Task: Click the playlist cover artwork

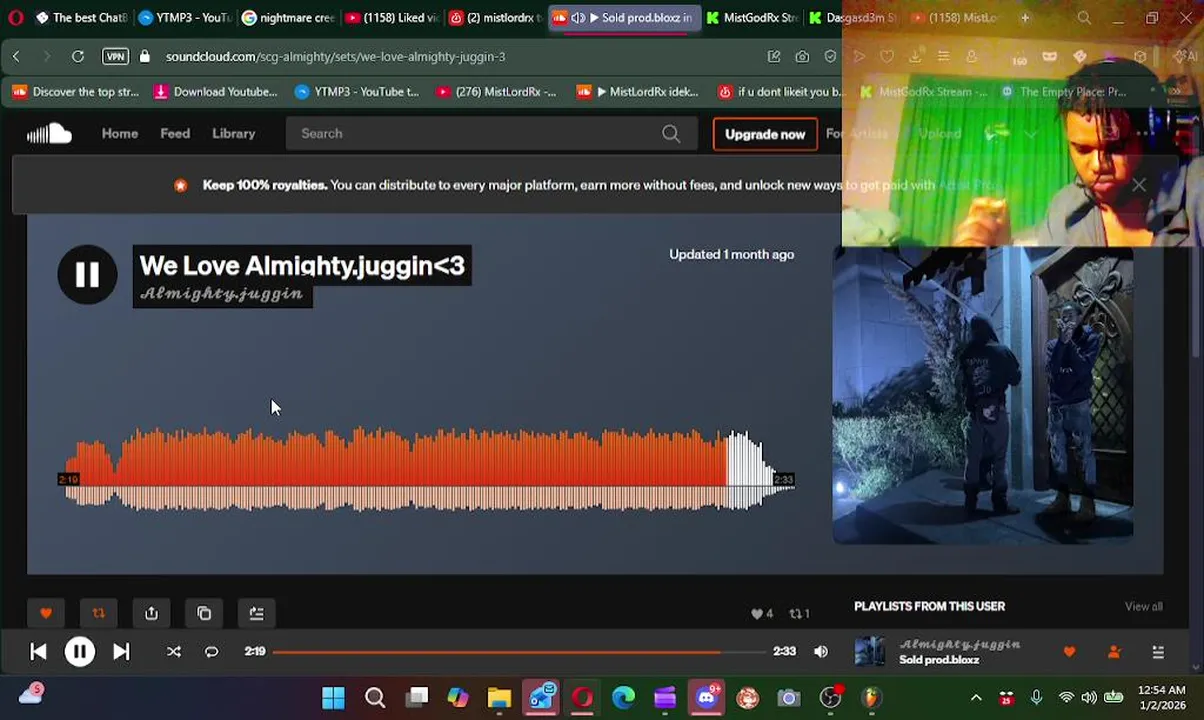Action: point(982,396)
